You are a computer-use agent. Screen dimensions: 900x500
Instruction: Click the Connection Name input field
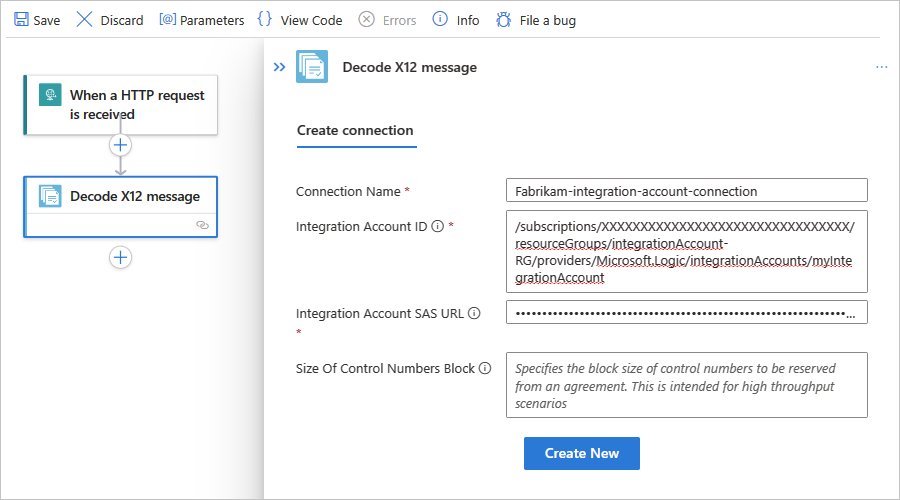(x=686, y=191)
